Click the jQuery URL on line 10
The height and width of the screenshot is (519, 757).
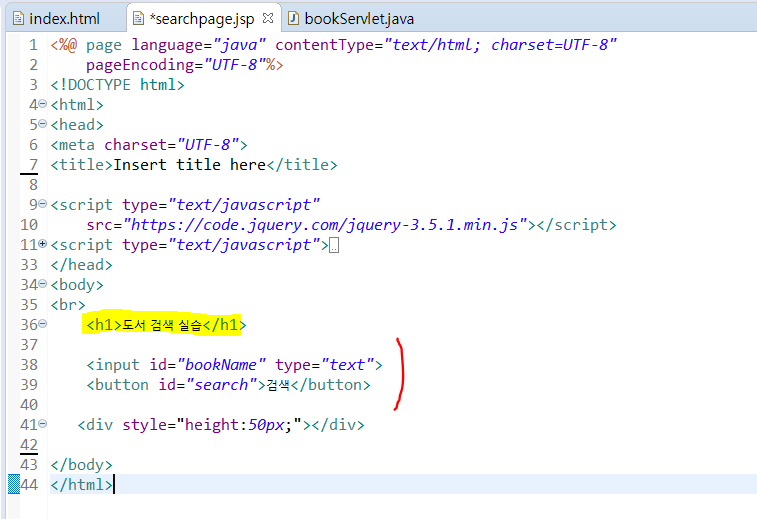325,225
